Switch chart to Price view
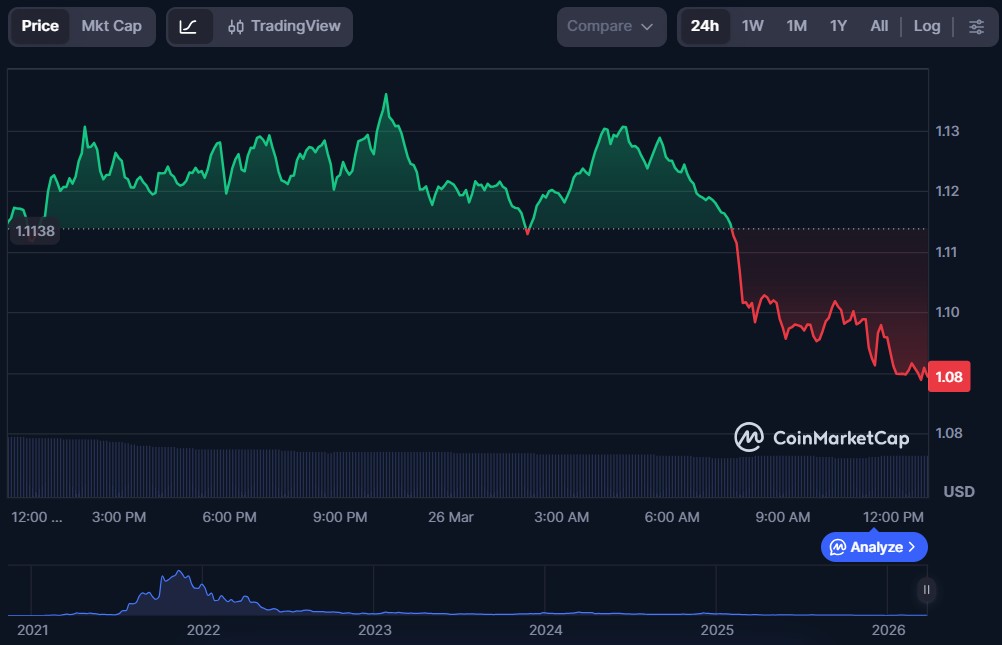Image resolution: width=1002 pixels, height=645 pixels. pos(40,26)
